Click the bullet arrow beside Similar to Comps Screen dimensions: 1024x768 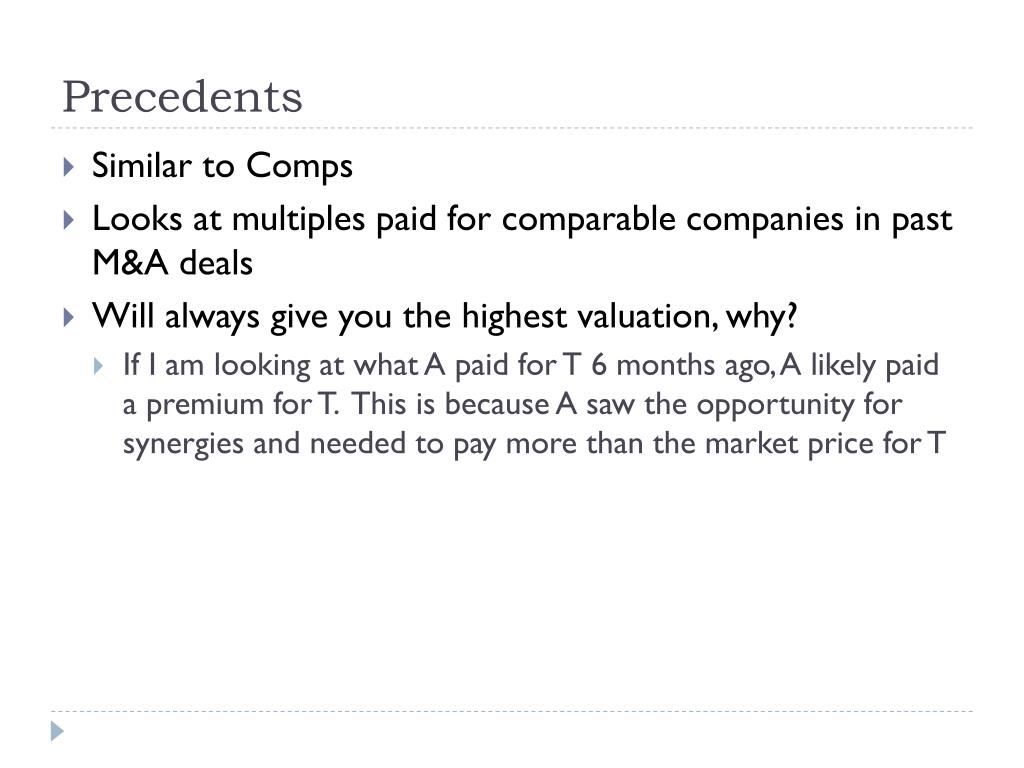coord(67,166)
